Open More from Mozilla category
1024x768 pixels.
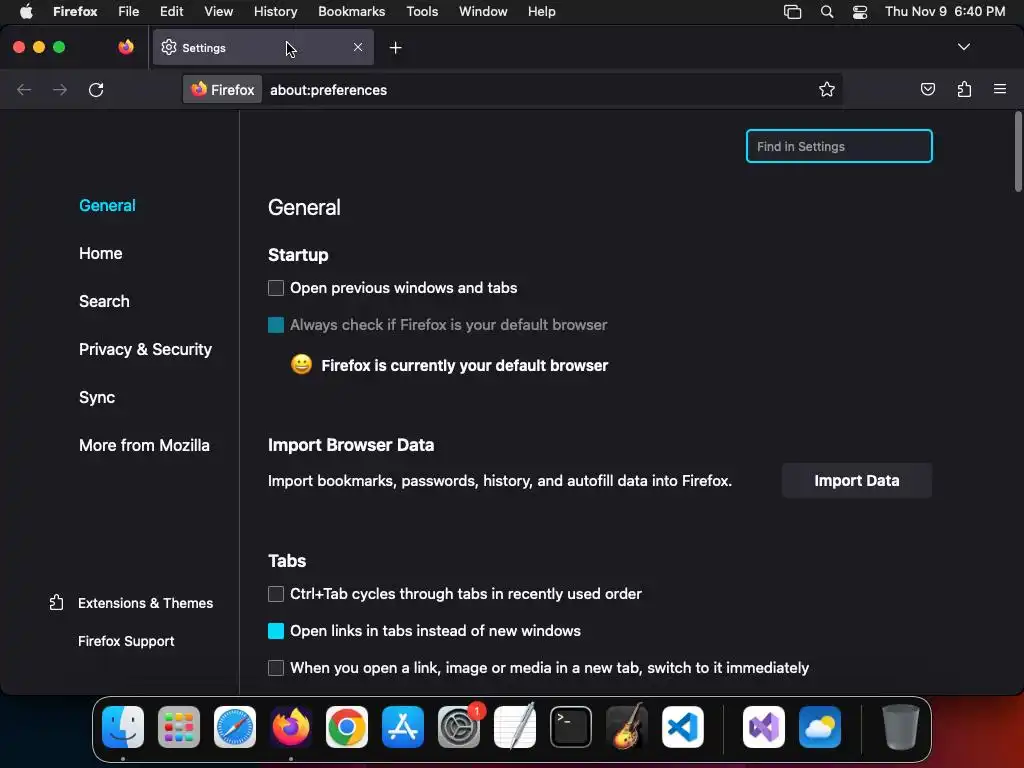click(144, 445)
